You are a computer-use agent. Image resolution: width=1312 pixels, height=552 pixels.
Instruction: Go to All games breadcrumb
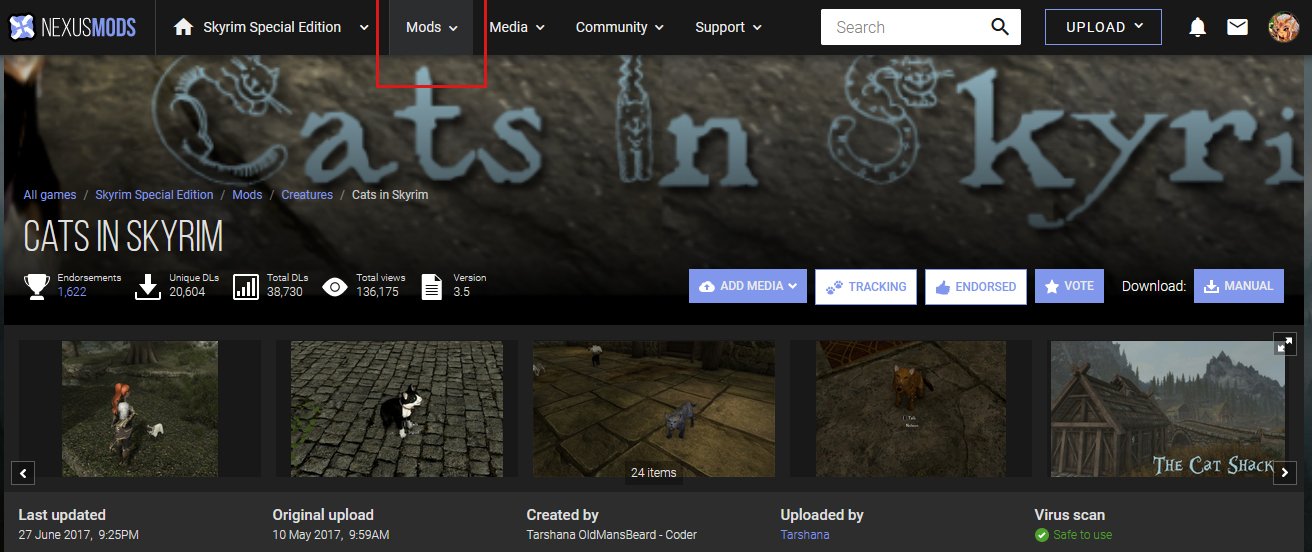coord(50,195)
